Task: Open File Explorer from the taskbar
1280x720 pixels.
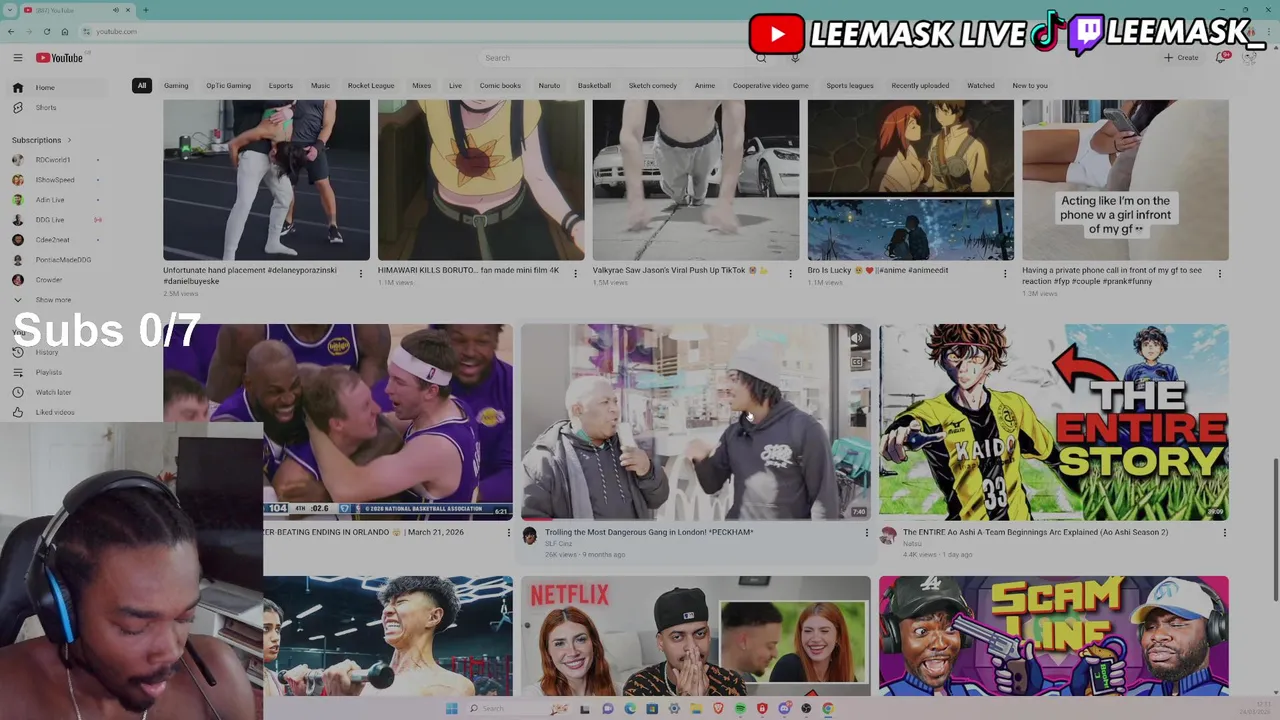Action: coord(696,709)
